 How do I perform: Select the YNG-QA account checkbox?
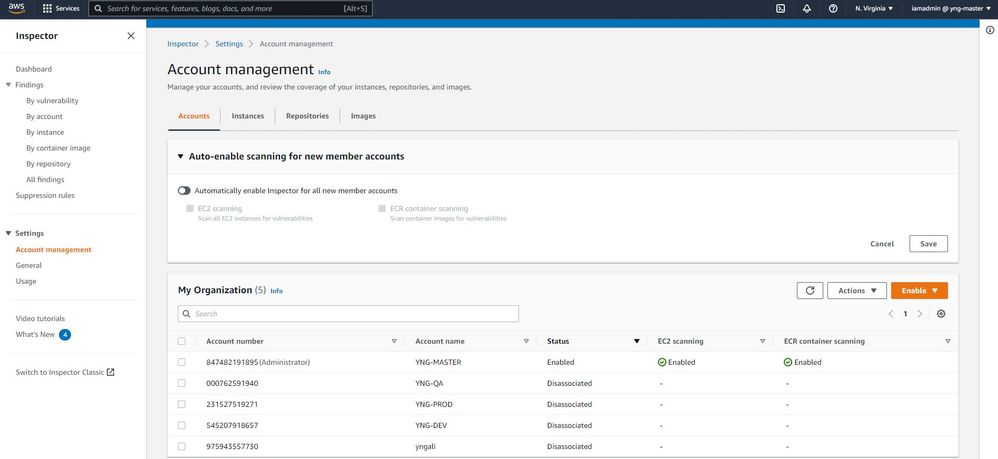click(x=181, y=383)
